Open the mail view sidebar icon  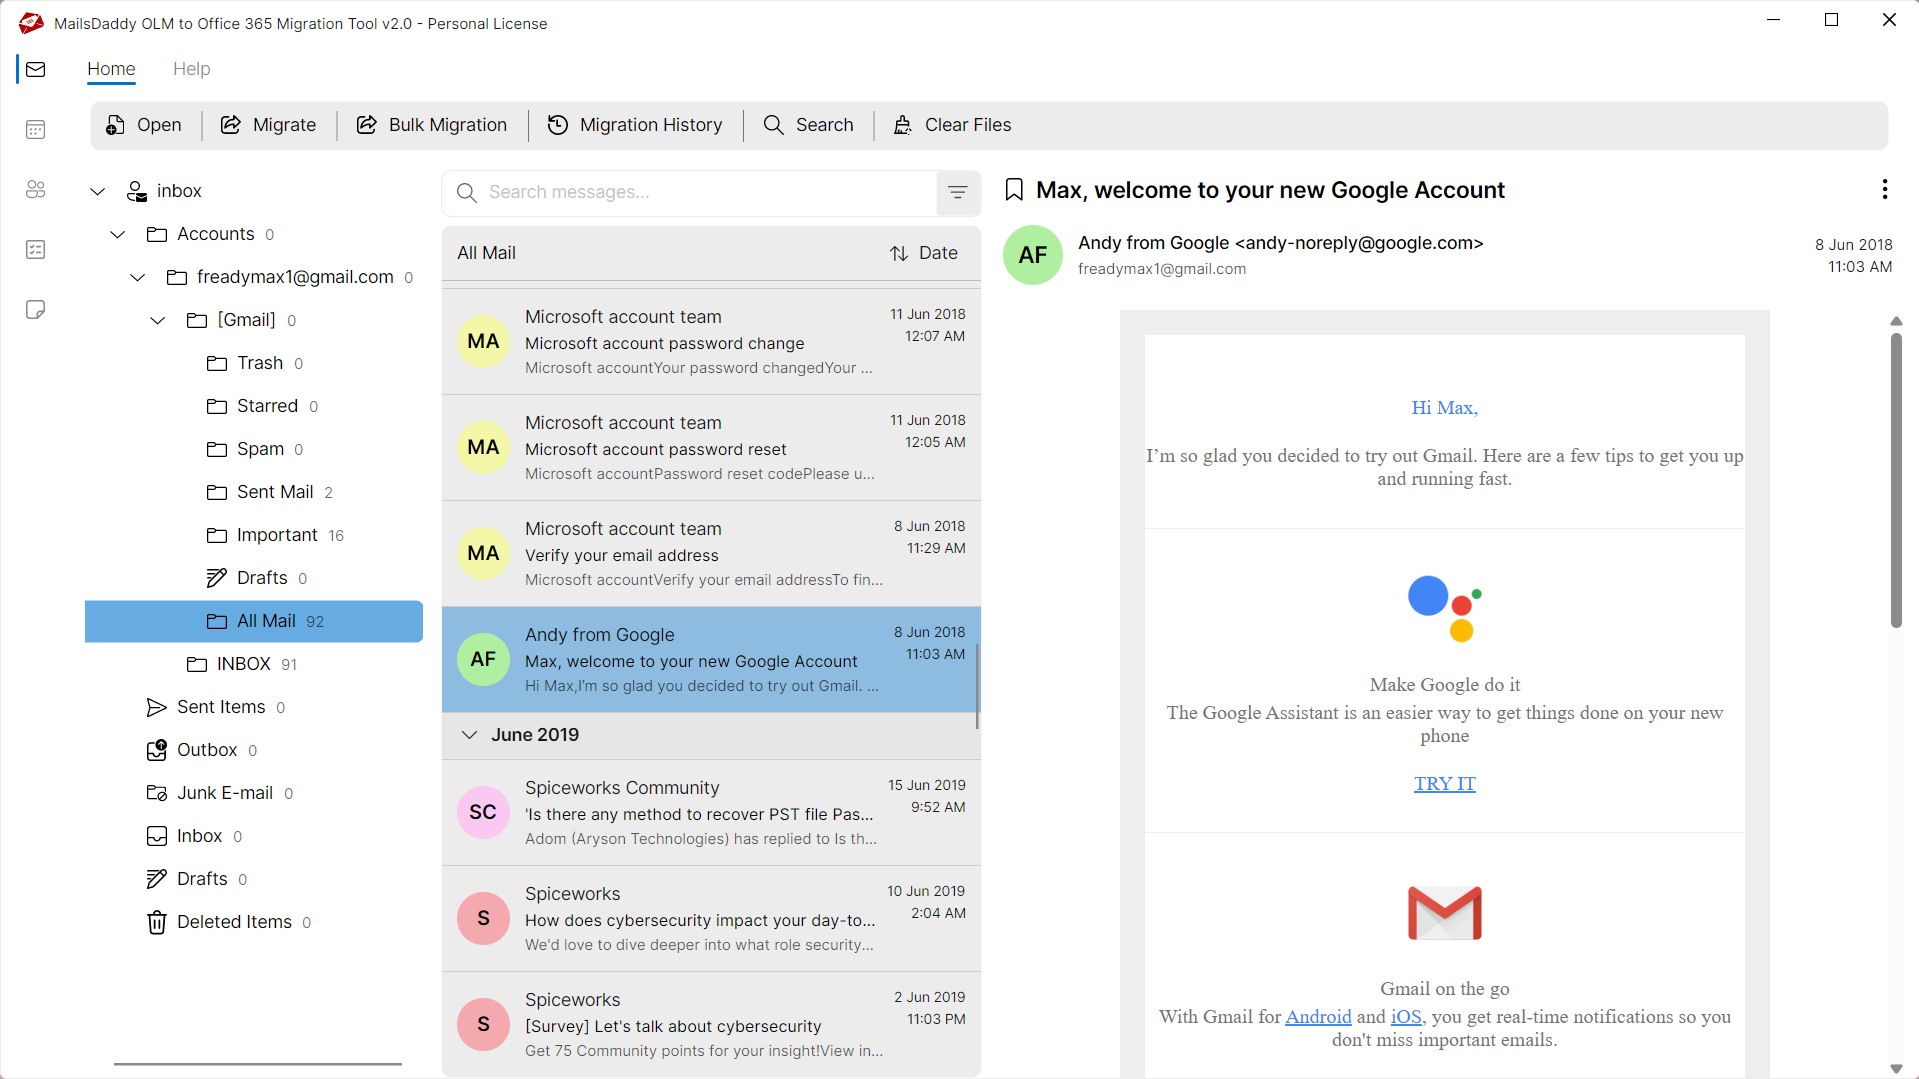36,69
